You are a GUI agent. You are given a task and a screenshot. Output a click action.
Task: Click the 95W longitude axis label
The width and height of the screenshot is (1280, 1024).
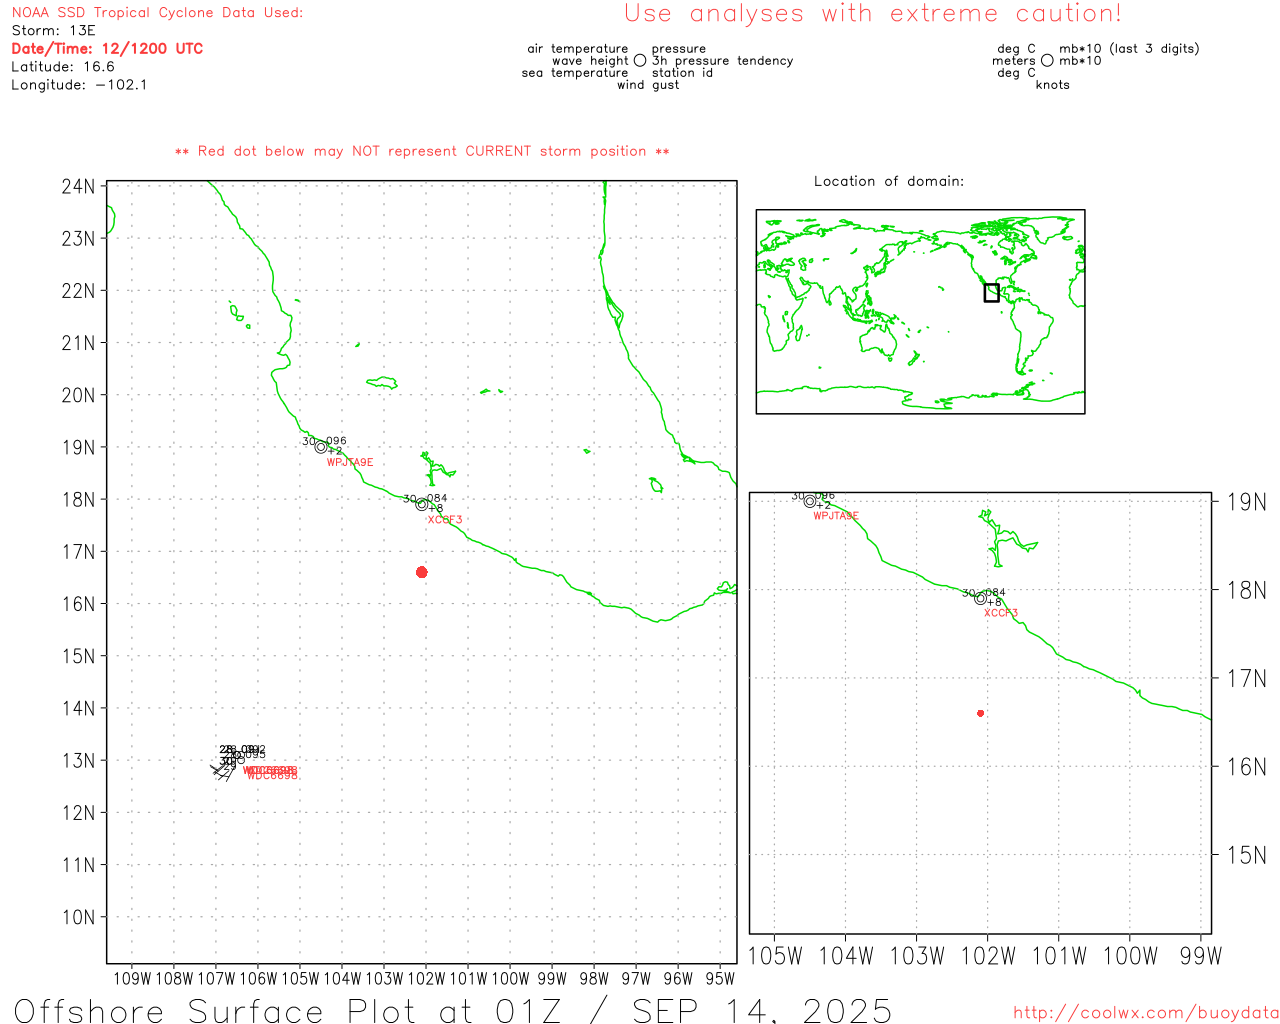pos(720,979)
